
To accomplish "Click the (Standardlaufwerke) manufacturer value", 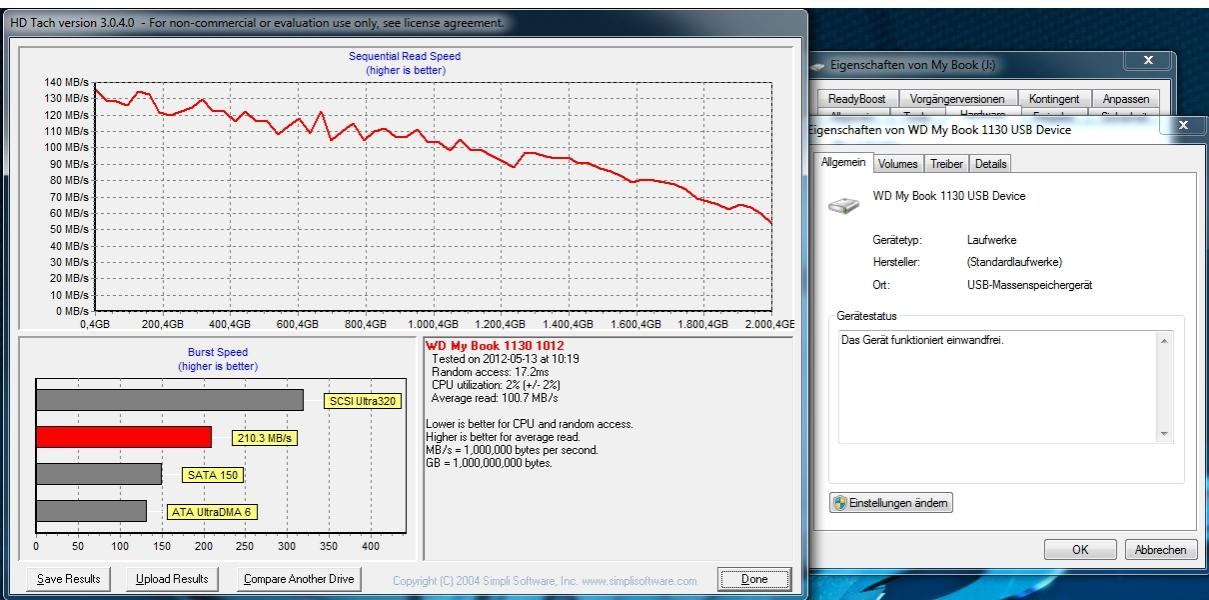I will [x=1014, y=262].
